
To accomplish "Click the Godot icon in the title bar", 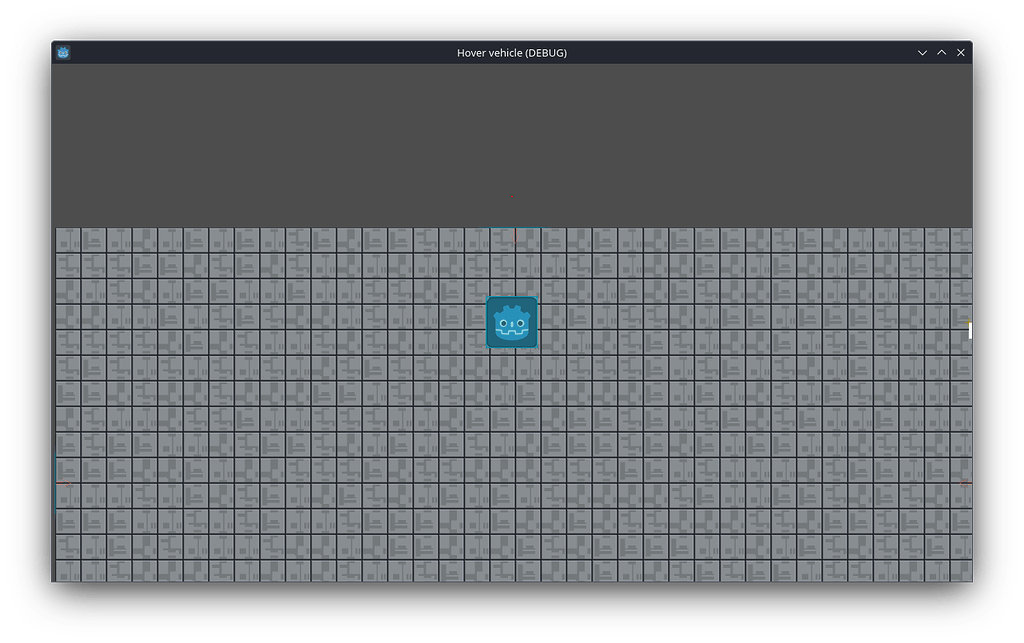I will 62,52.
